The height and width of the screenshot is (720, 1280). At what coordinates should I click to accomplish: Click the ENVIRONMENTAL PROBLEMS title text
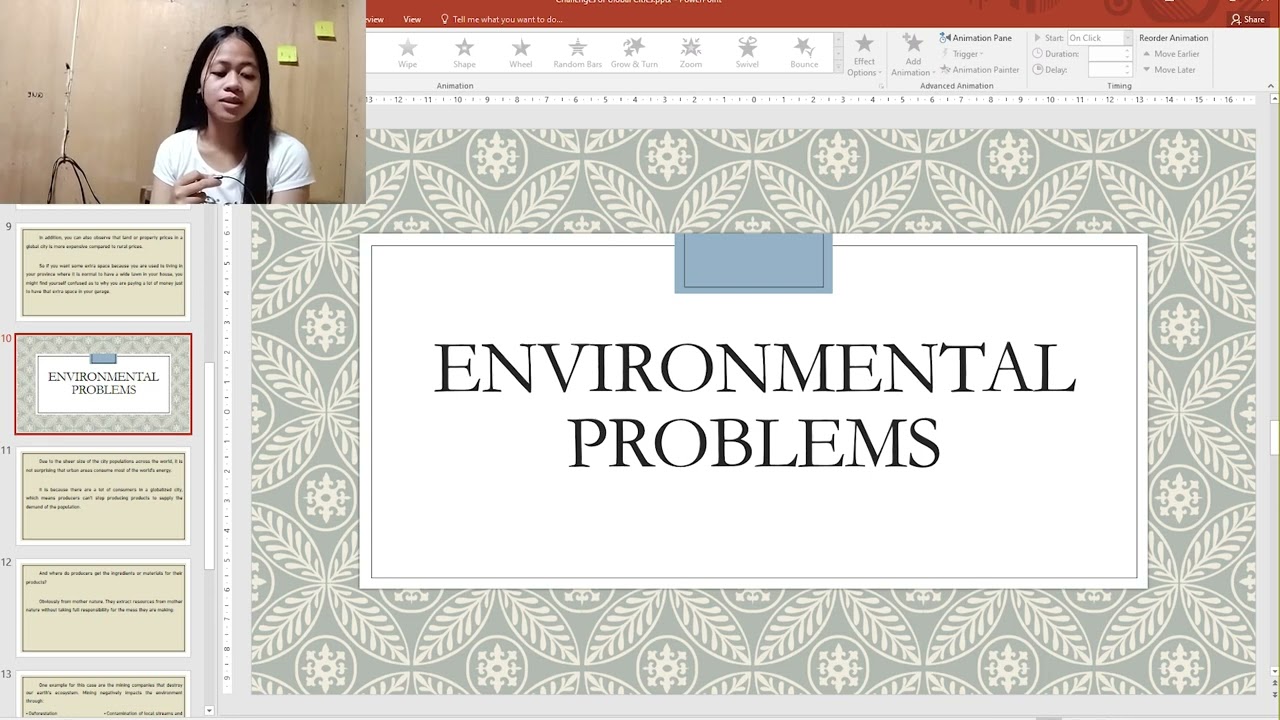pos(754,405)
